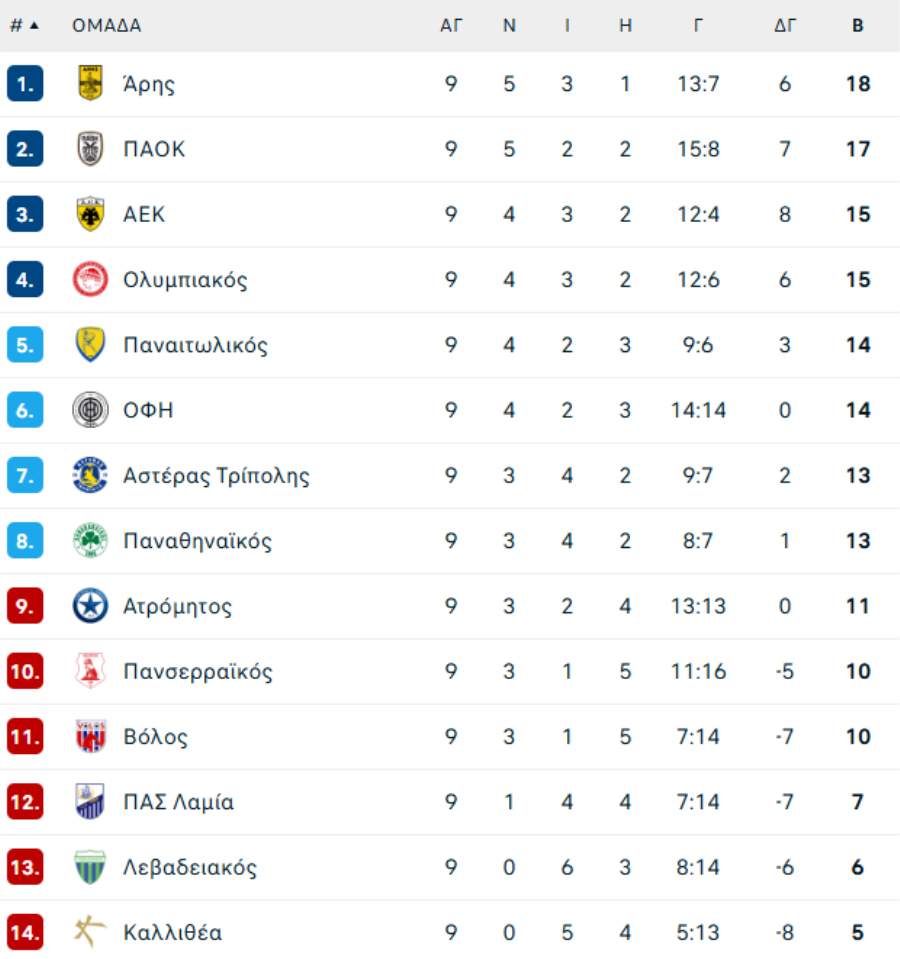This screenshot has width=900, height=959.
Task: Click the ΟΜΑΔΑ column header
Action: click(107, 26)
